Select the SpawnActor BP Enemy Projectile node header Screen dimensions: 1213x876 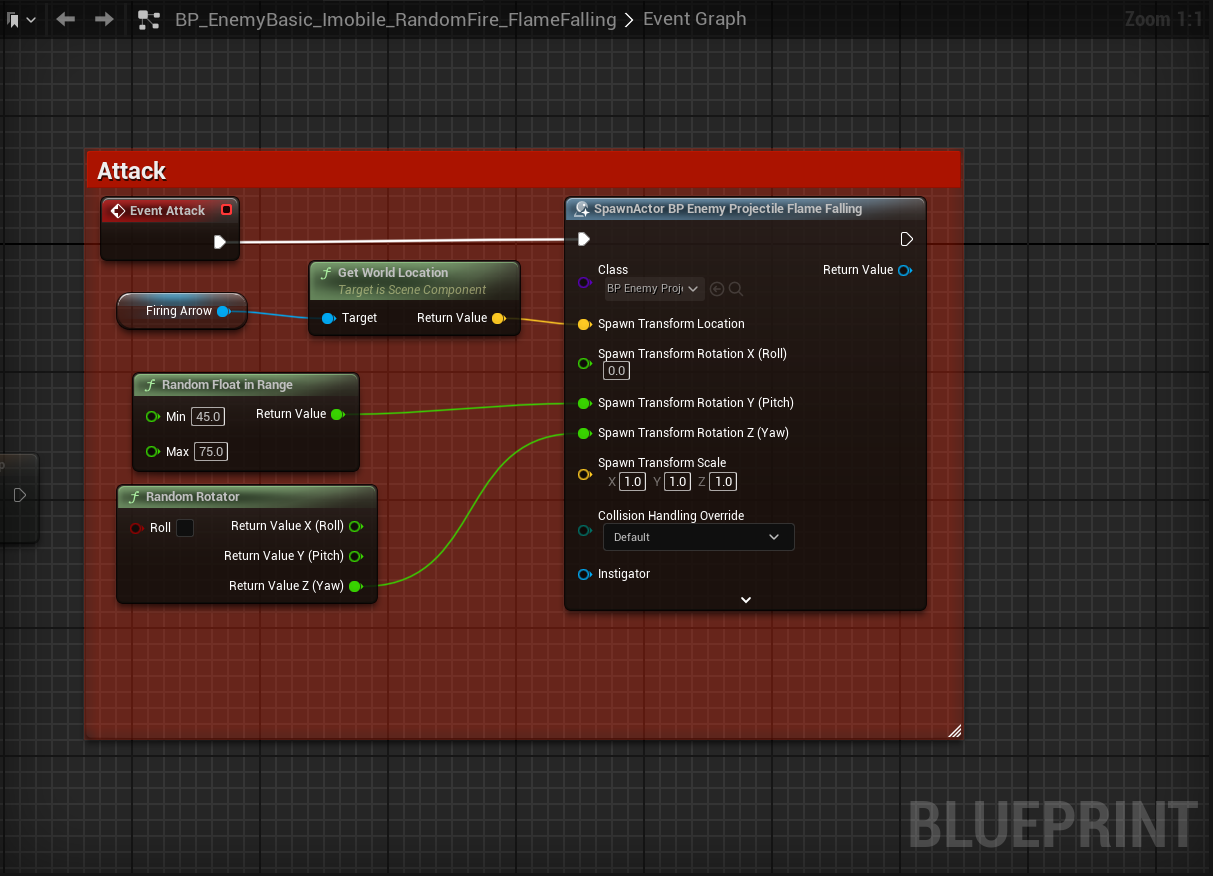745,209
